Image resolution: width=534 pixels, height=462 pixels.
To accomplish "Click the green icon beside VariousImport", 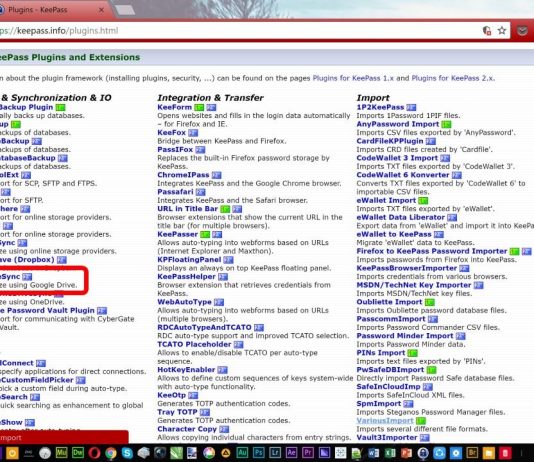I will (x=421, y=421).
